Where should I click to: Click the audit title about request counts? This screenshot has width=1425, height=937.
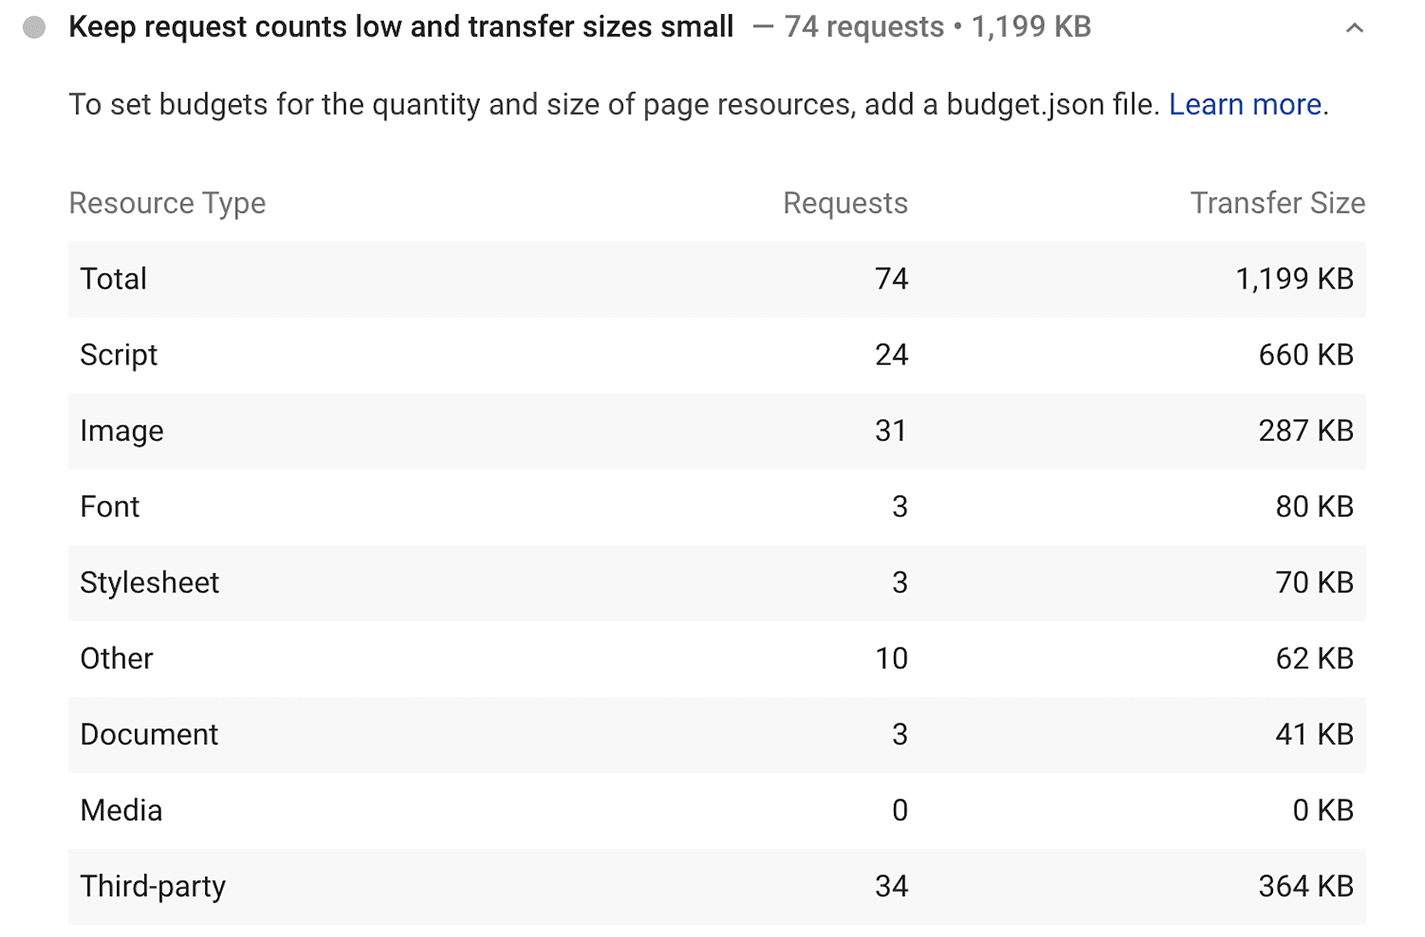(x=400, y=27)
